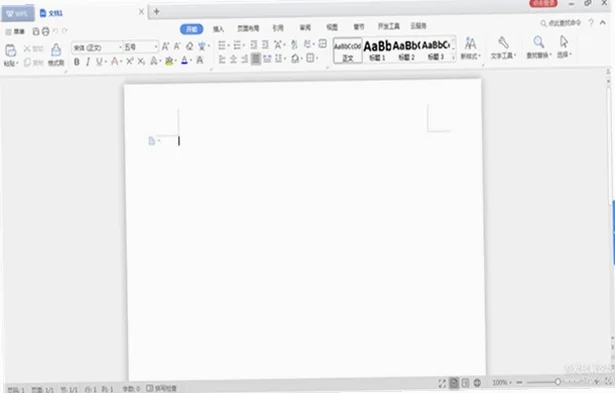Click the sort icon in paragraph group

294,45
